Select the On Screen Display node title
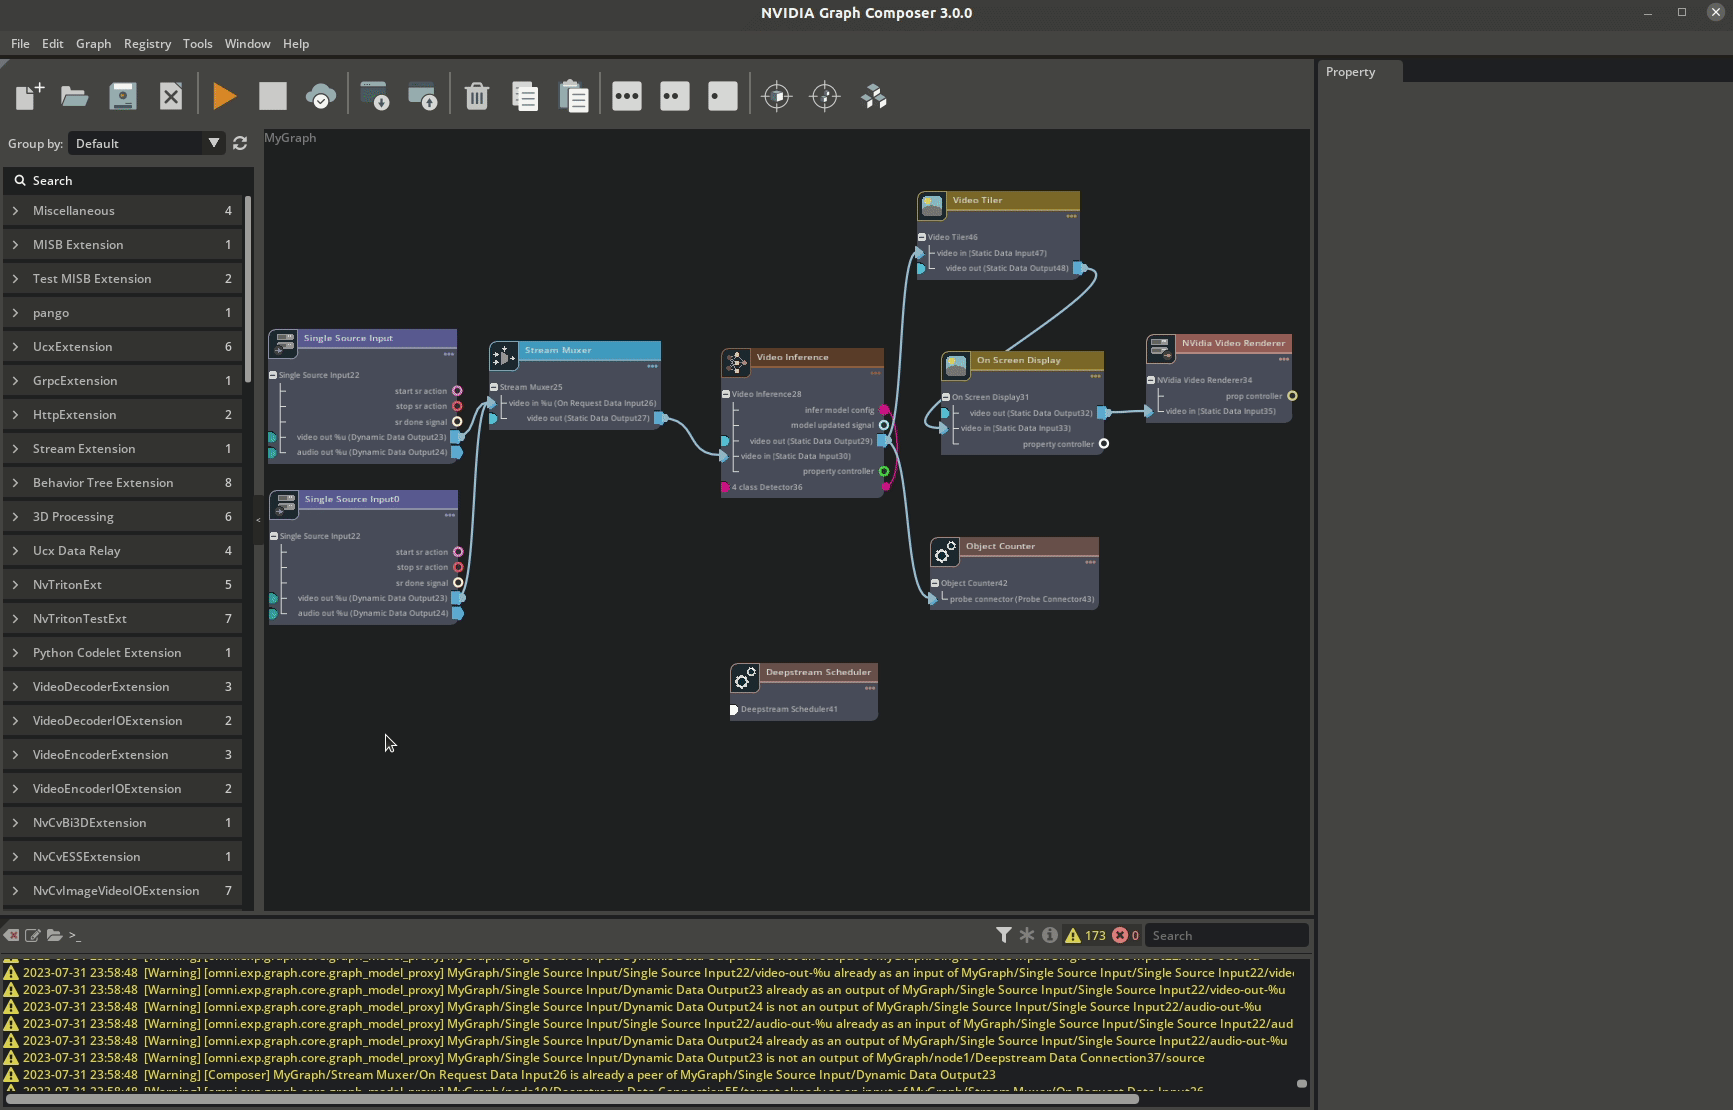The image size is (1733, 1110). click(x=1018, y=360)
